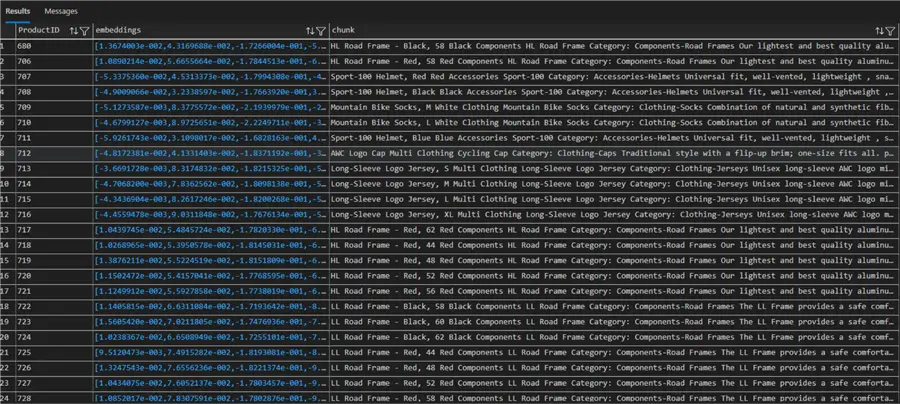Select chunk cell 'LL Road Frame - Black, 62'

coord(612,337)
